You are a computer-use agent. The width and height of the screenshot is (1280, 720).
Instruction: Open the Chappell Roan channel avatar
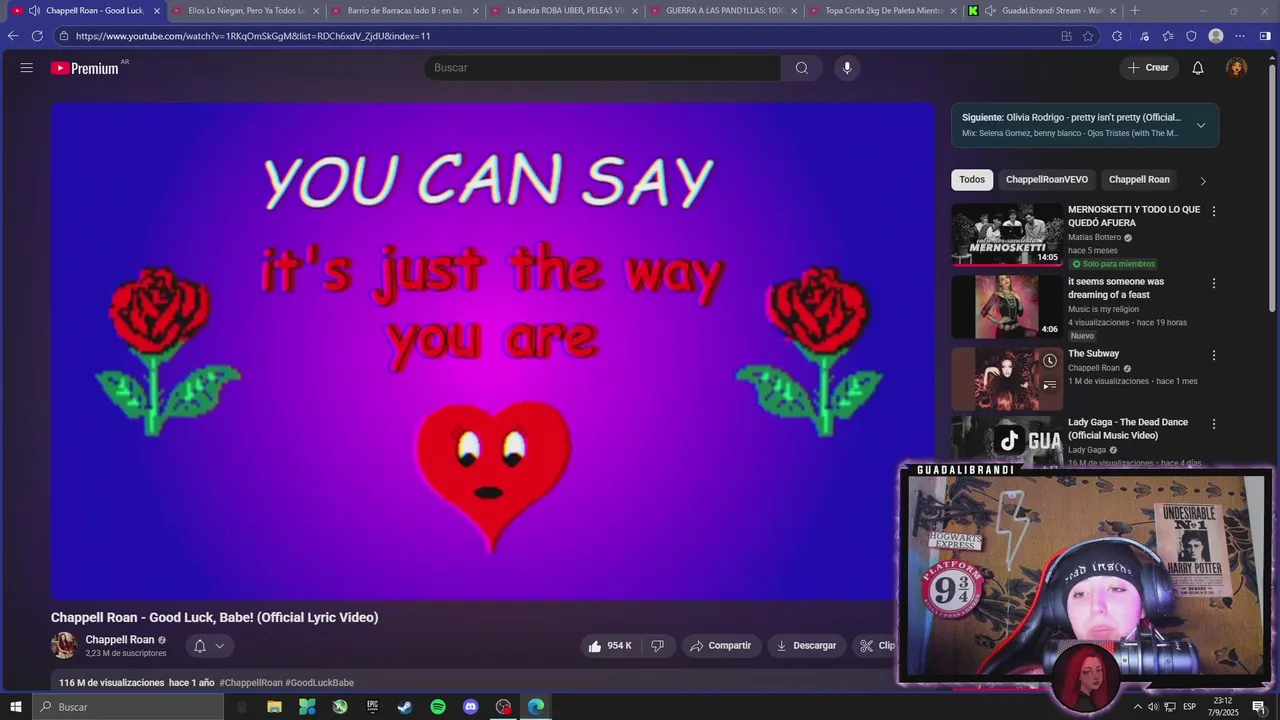(64, 646)
